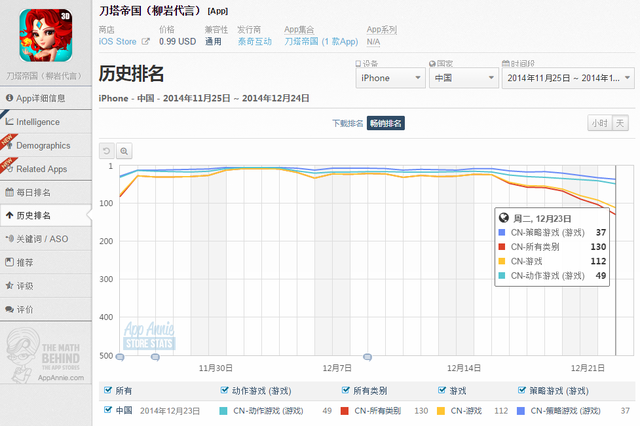Open 评价 sidebar item
Viewport: 640px width, 426px height.
(x=46, y=309)
